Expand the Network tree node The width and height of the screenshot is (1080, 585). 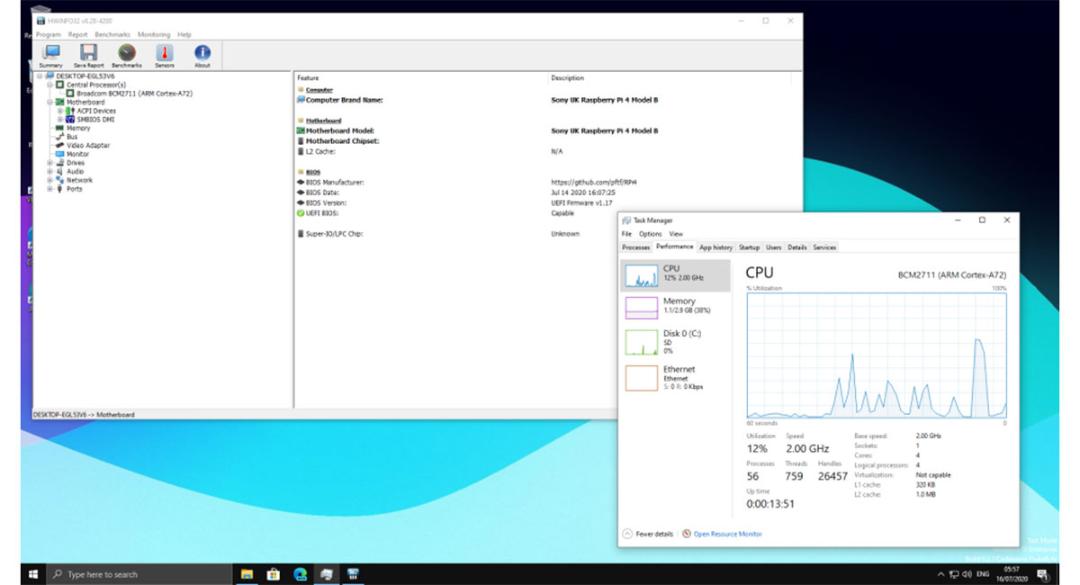50,181
